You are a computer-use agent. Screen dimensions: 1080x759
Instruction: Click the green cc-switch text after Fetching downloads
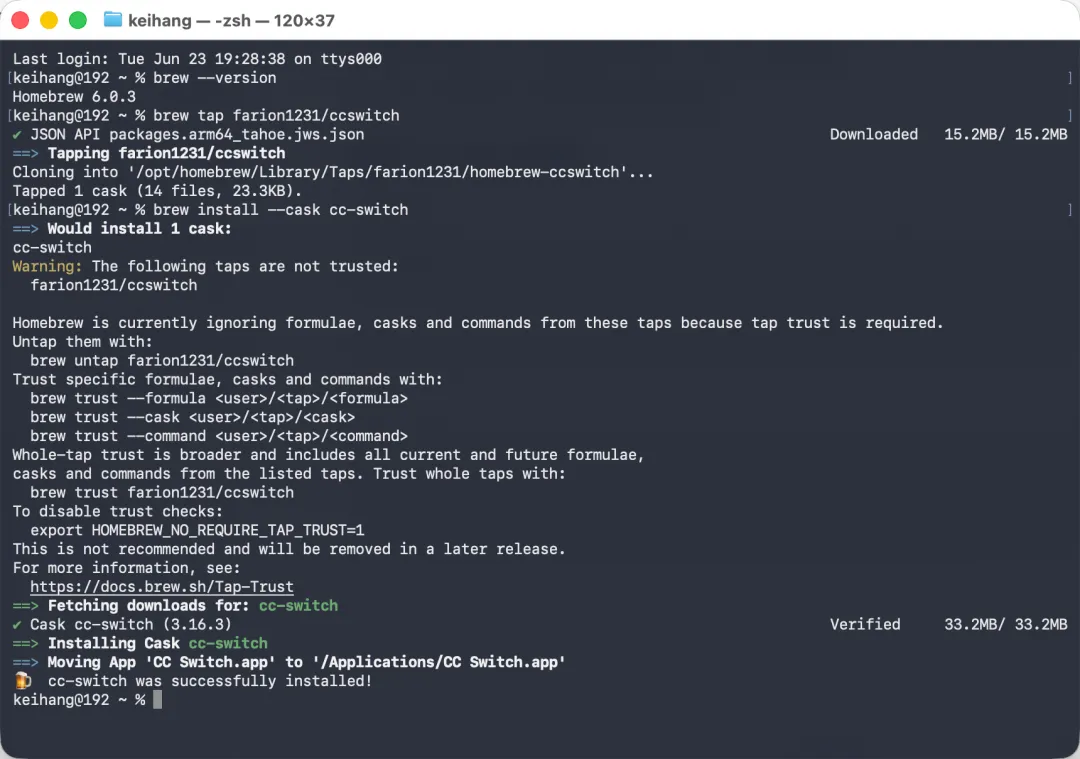click(298, 605)
